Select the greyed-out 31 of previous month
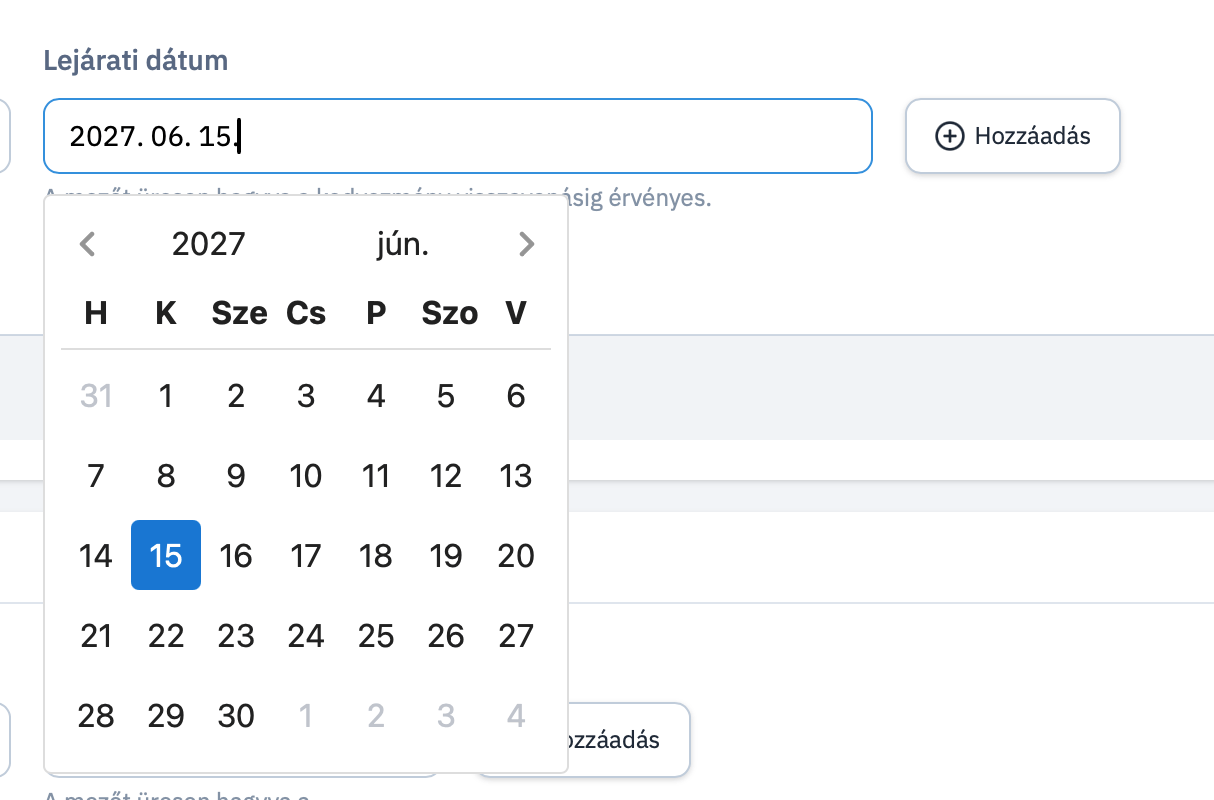 [96, 397]
